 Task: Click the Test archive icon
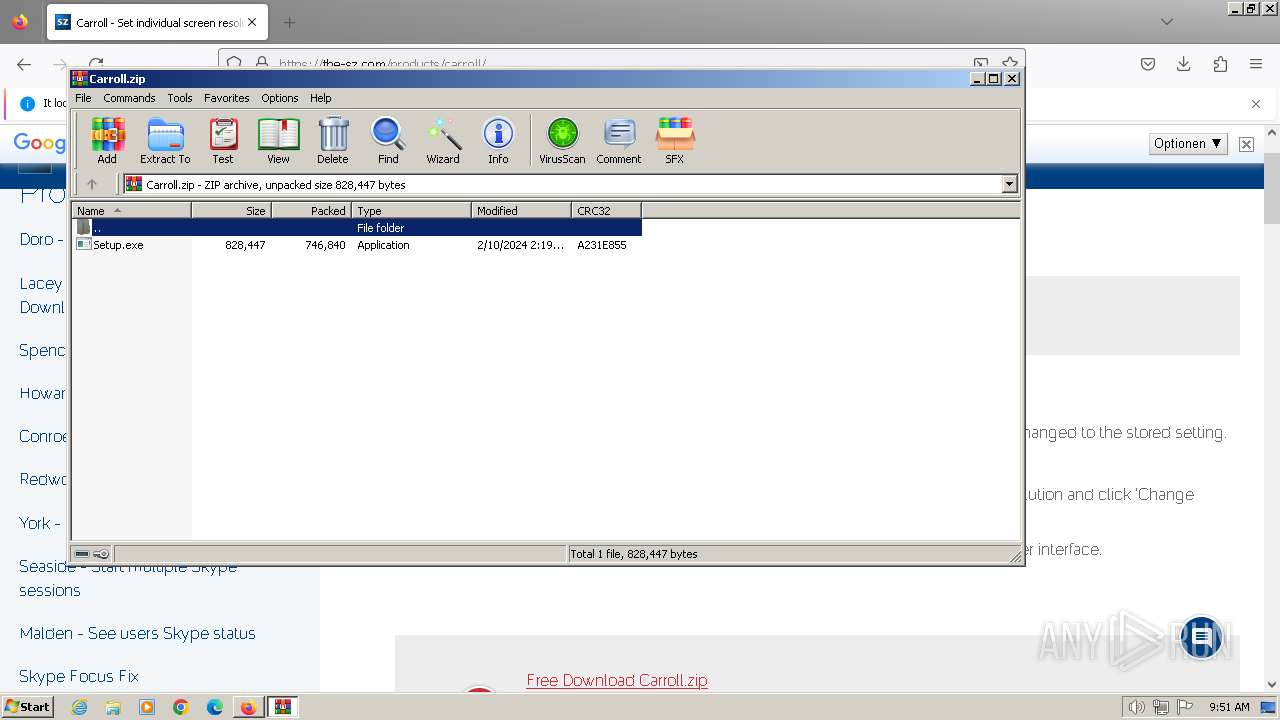[x=223, y=140]
